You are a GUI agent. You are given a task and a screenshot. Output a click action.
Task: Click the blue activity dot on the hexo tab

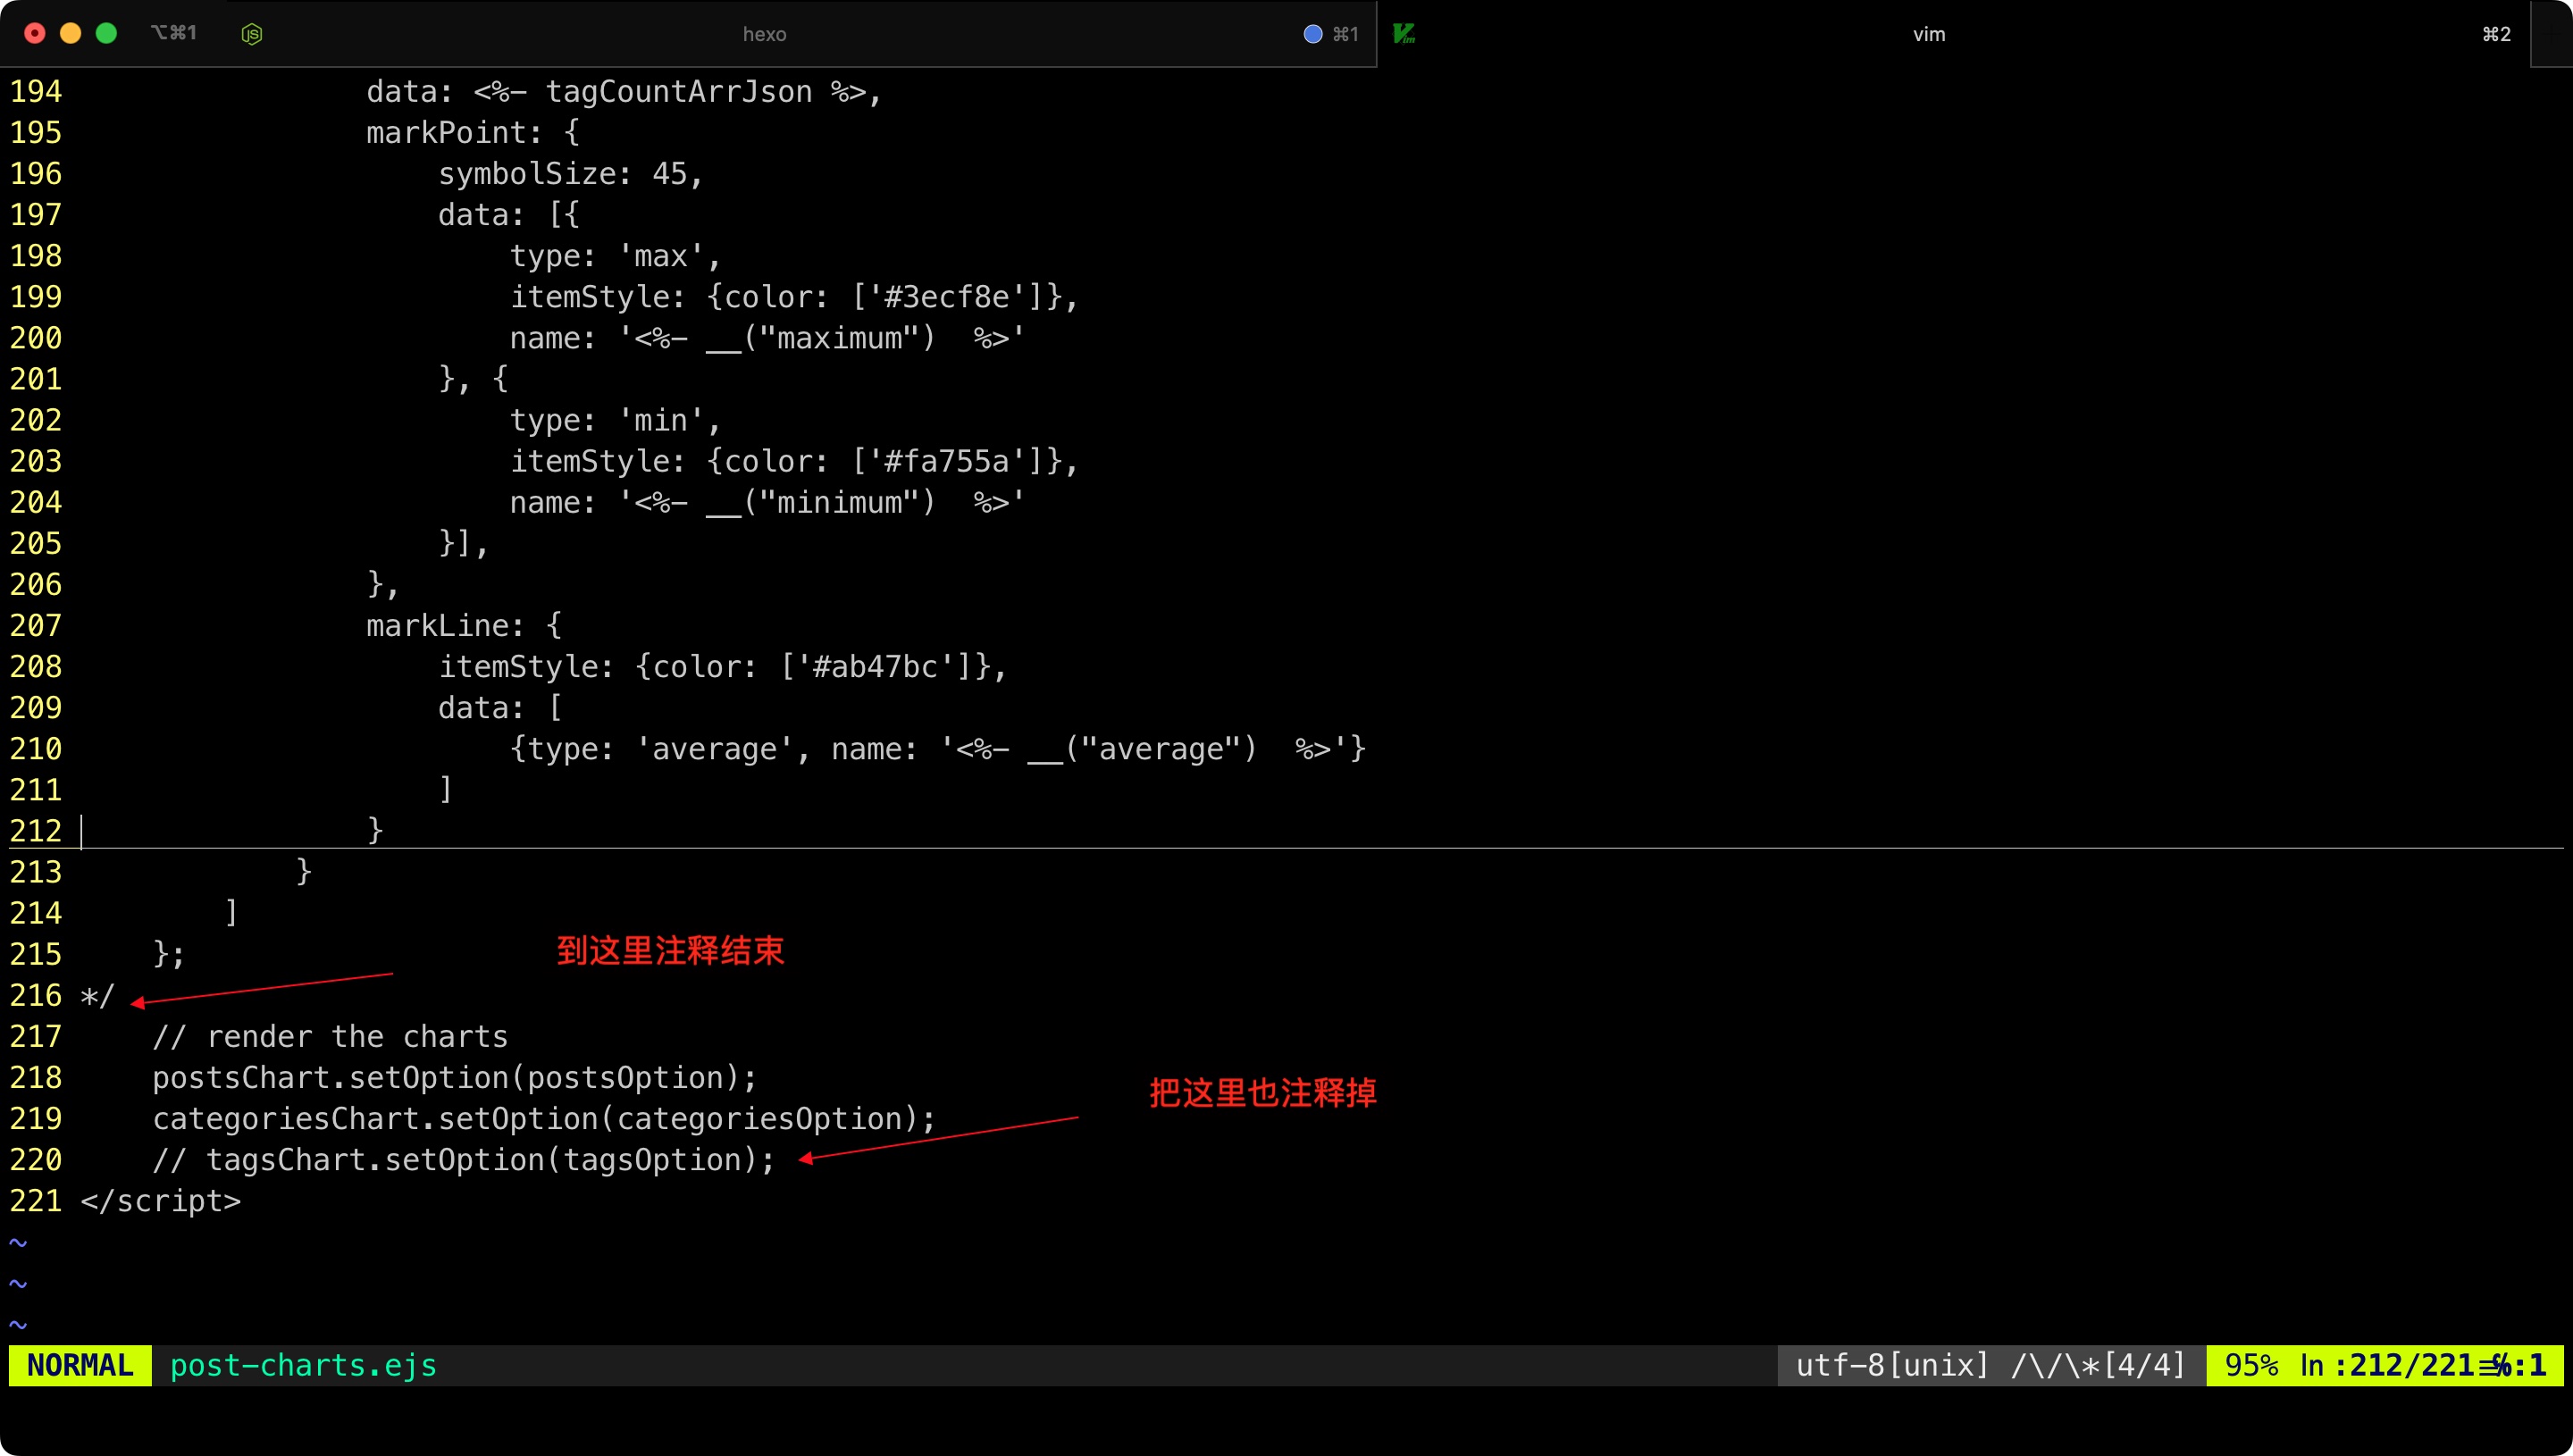coord(1313,34)
